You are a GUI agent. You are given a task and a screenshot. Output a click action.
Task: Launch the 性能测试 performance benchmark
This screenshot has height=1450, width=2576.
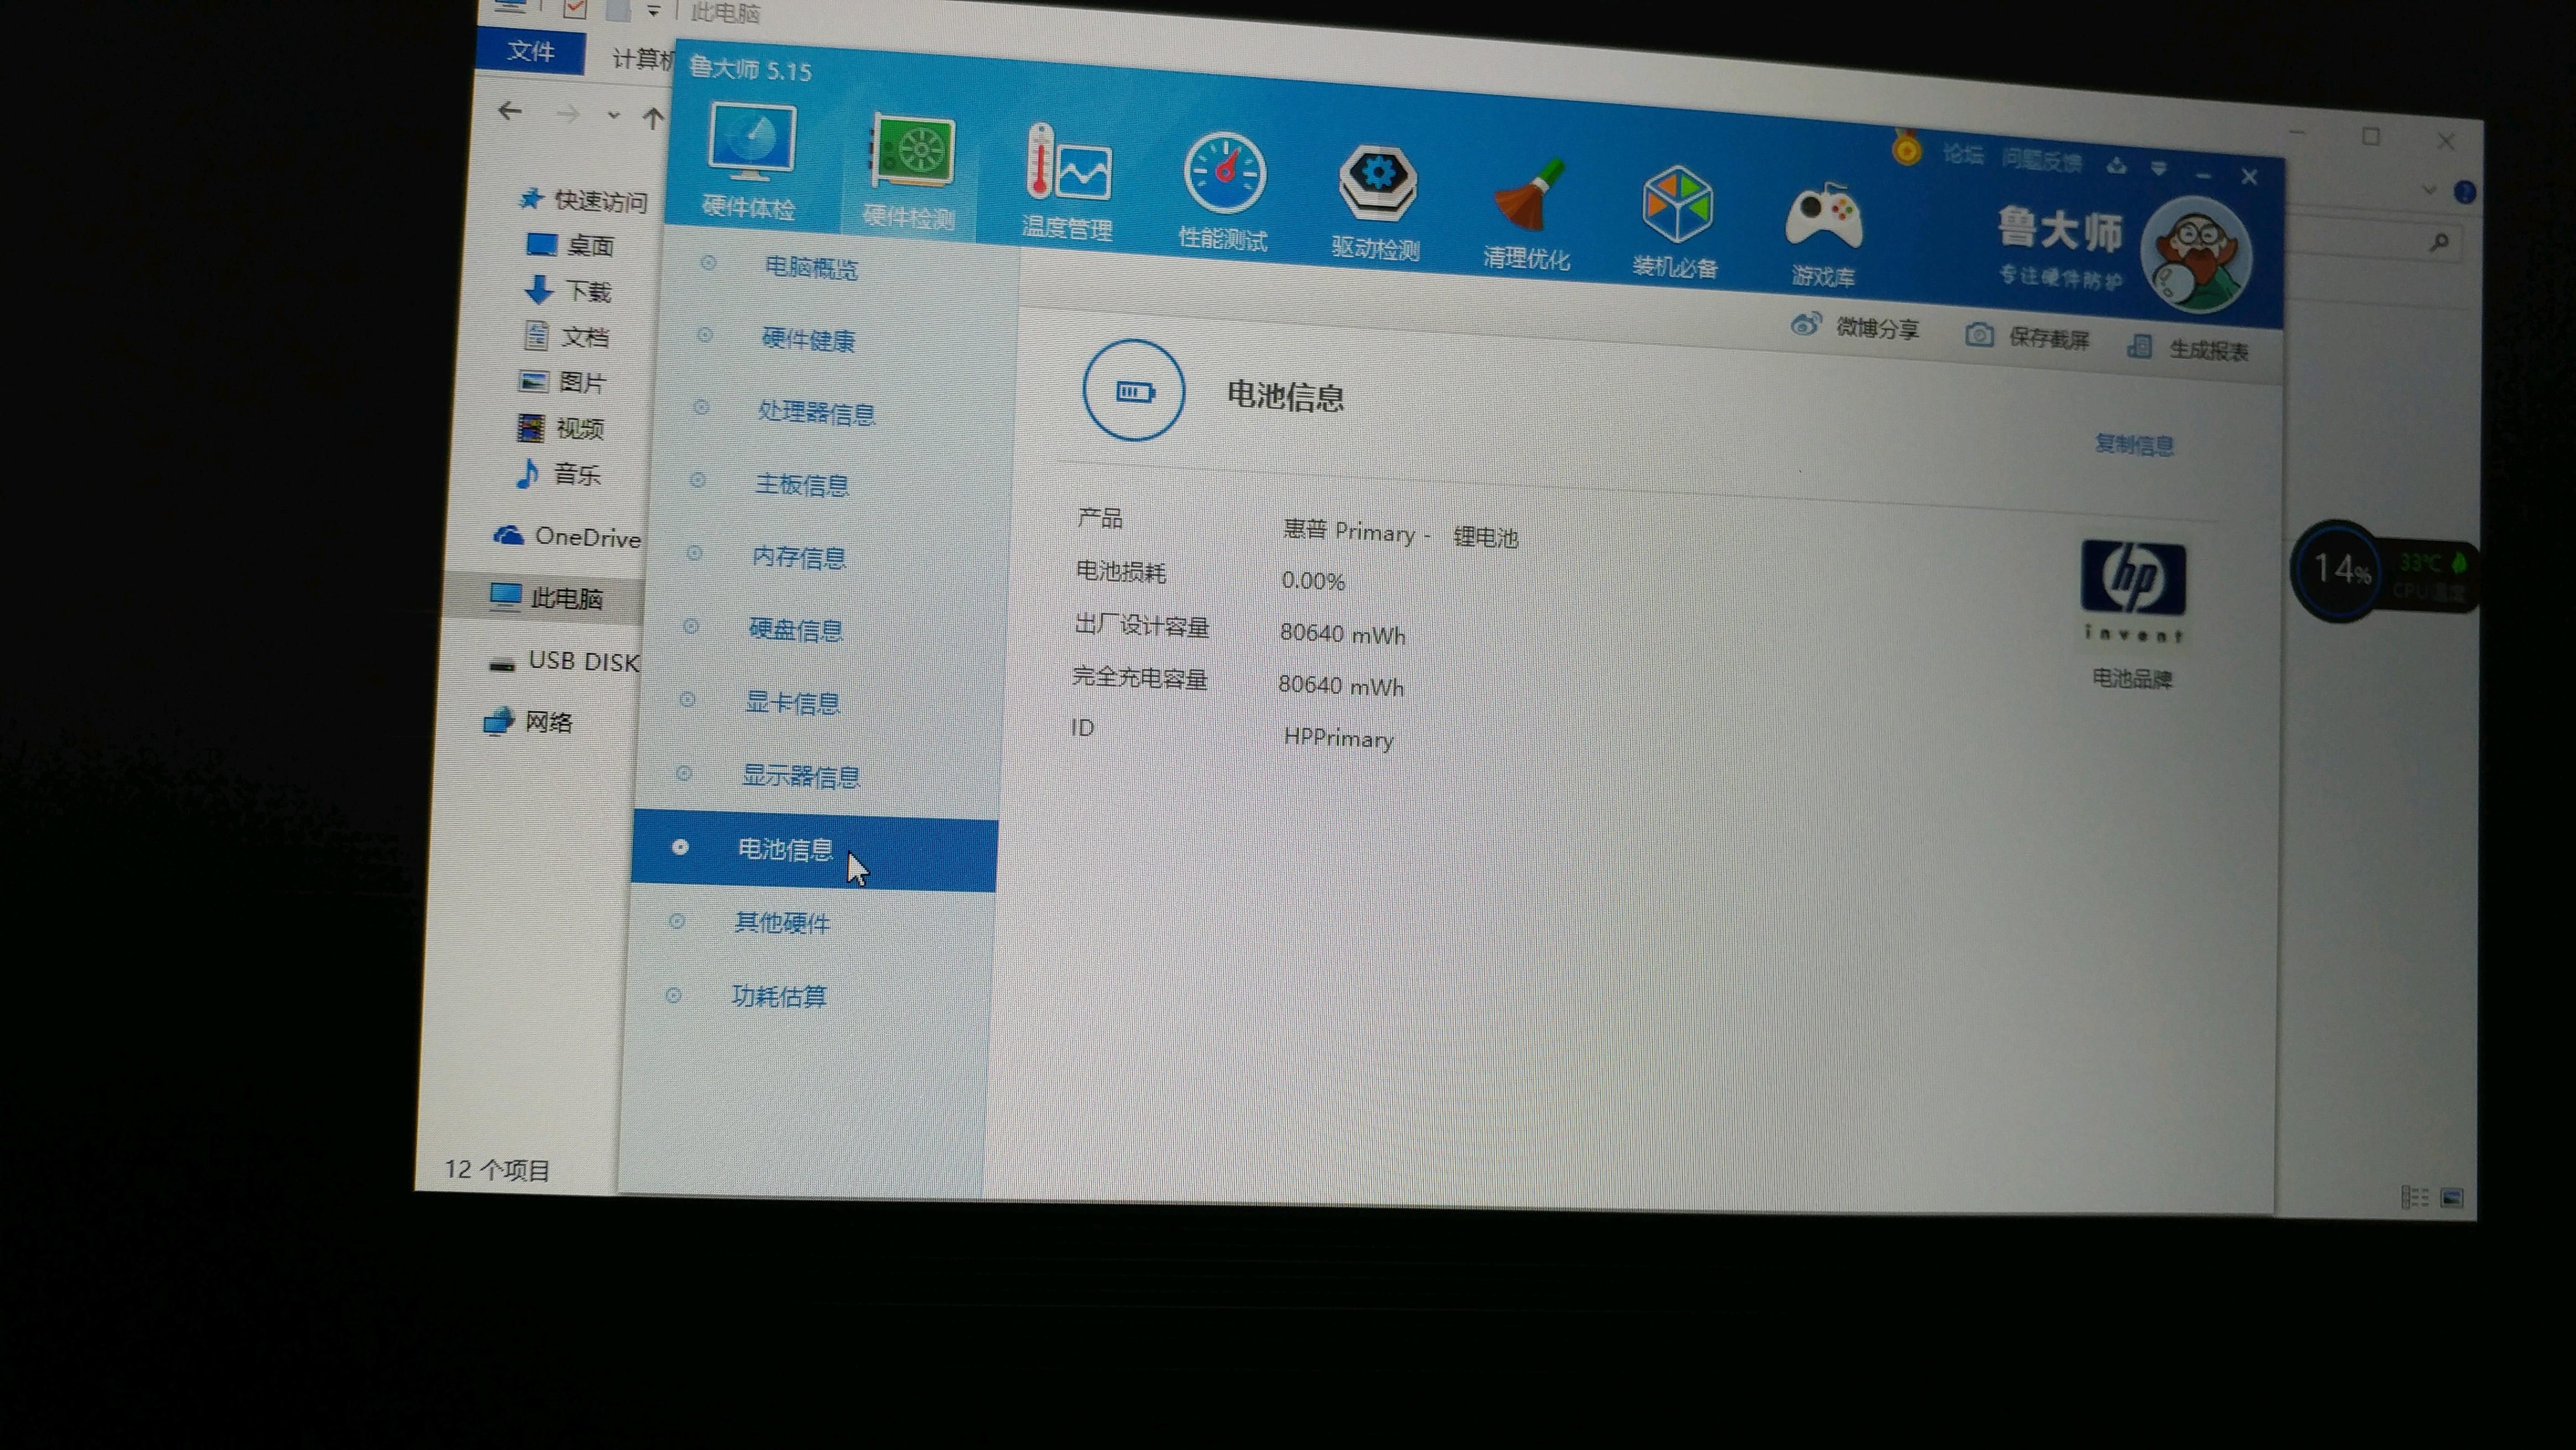coord(1223,193)
